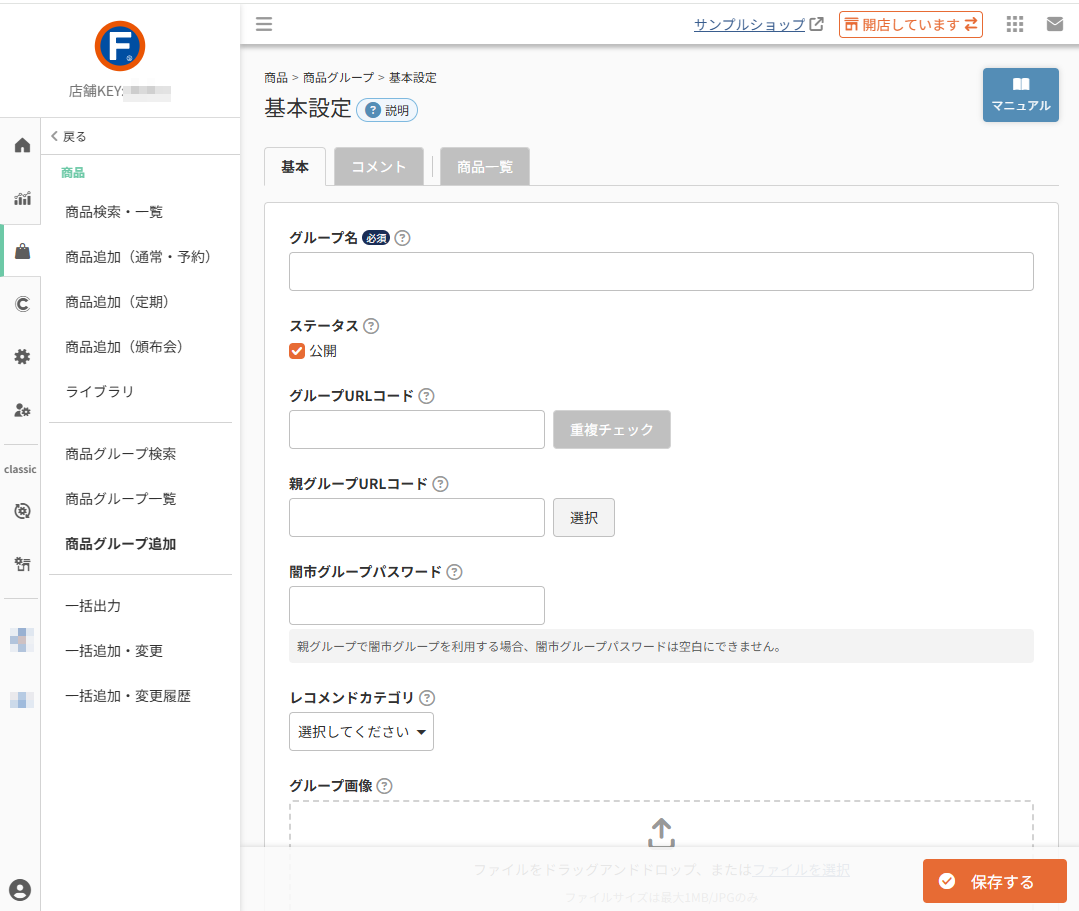Open the account profile icon at the bottom
This screenshot has height=911, width=1079.
click(x=20, y=890)
